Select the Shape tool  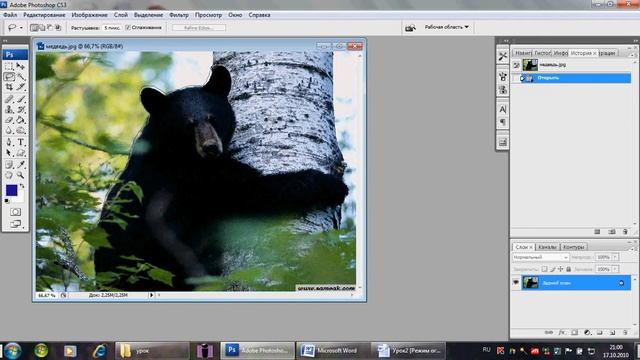tap(20, 153)
